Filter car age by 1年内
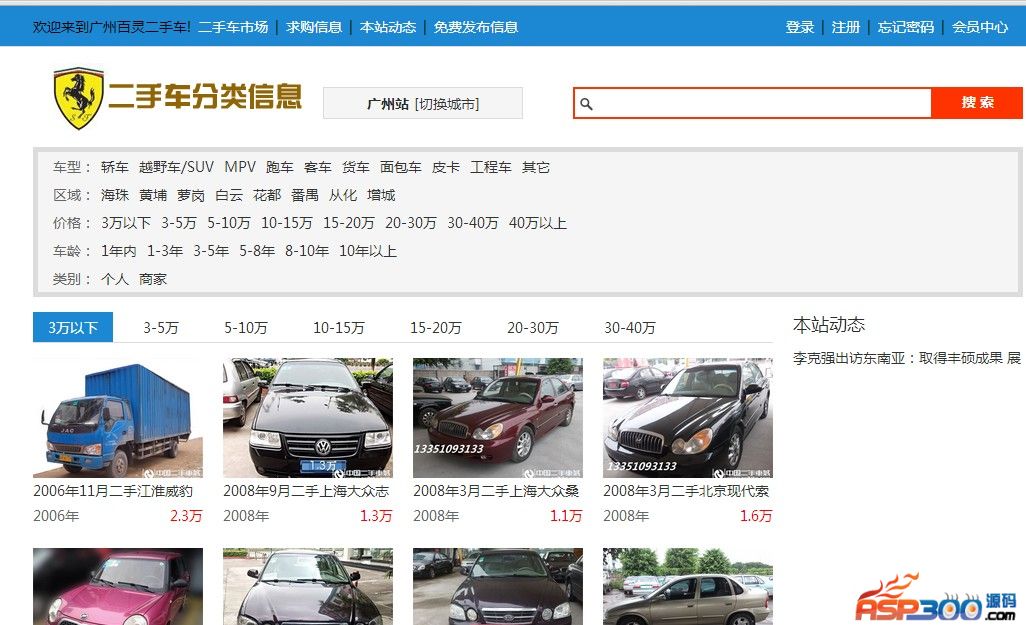This screenshot has width=1026, height=625. coord(118,251)
